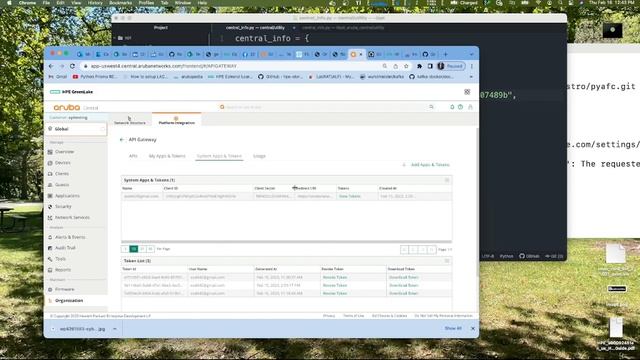640x360 pixels.
Task: Switch to the APIs tab
Action: [133, 156]
